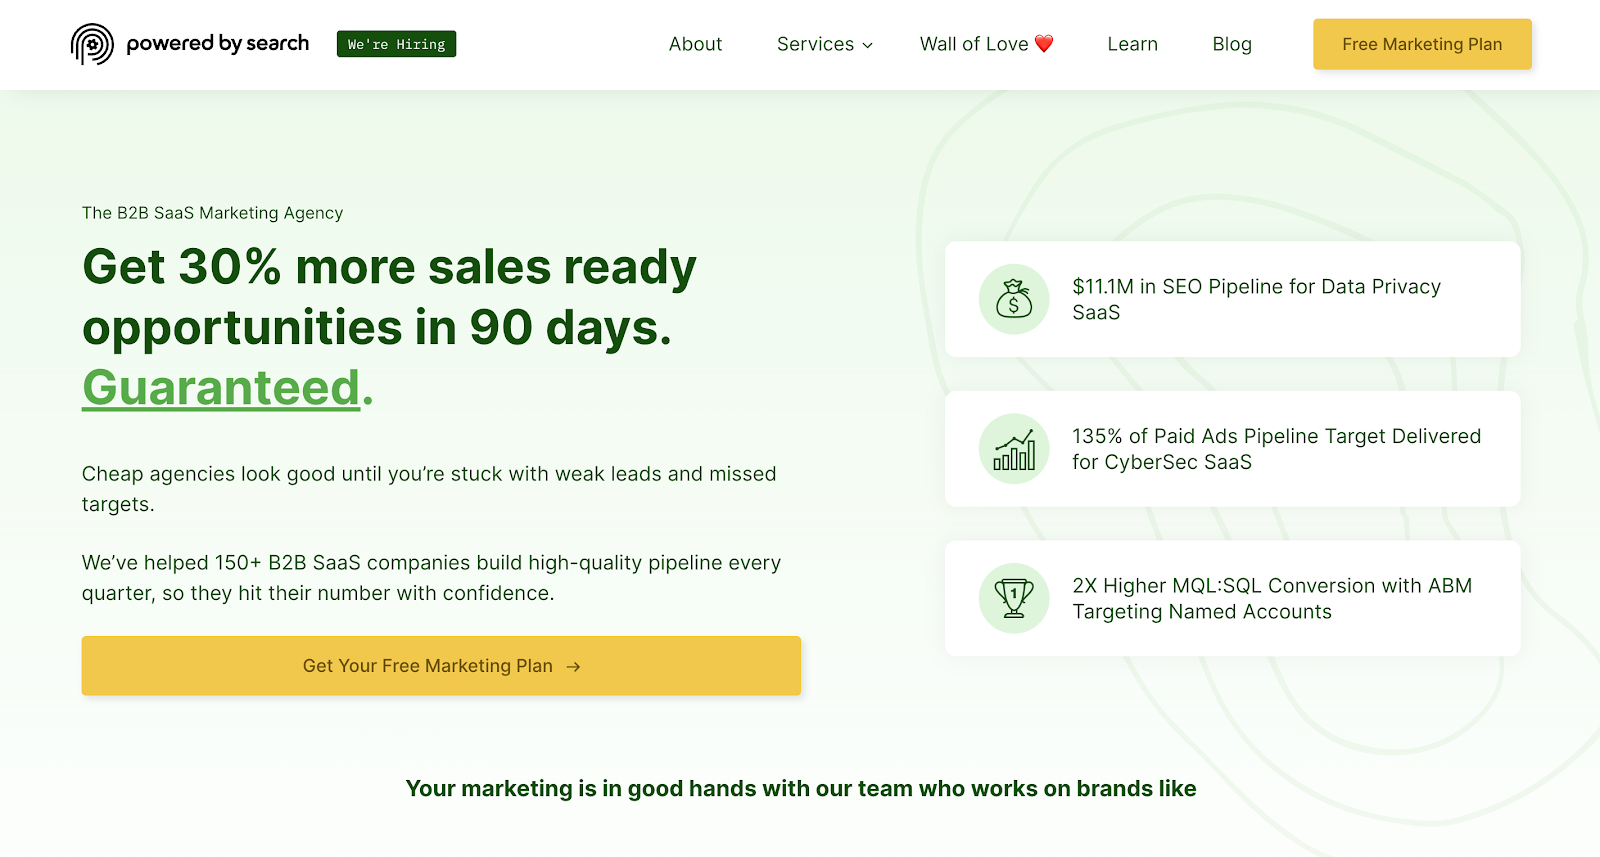Click the money bag icon
This screenshot has height=857, width=1600.
tap(1013, 299)
